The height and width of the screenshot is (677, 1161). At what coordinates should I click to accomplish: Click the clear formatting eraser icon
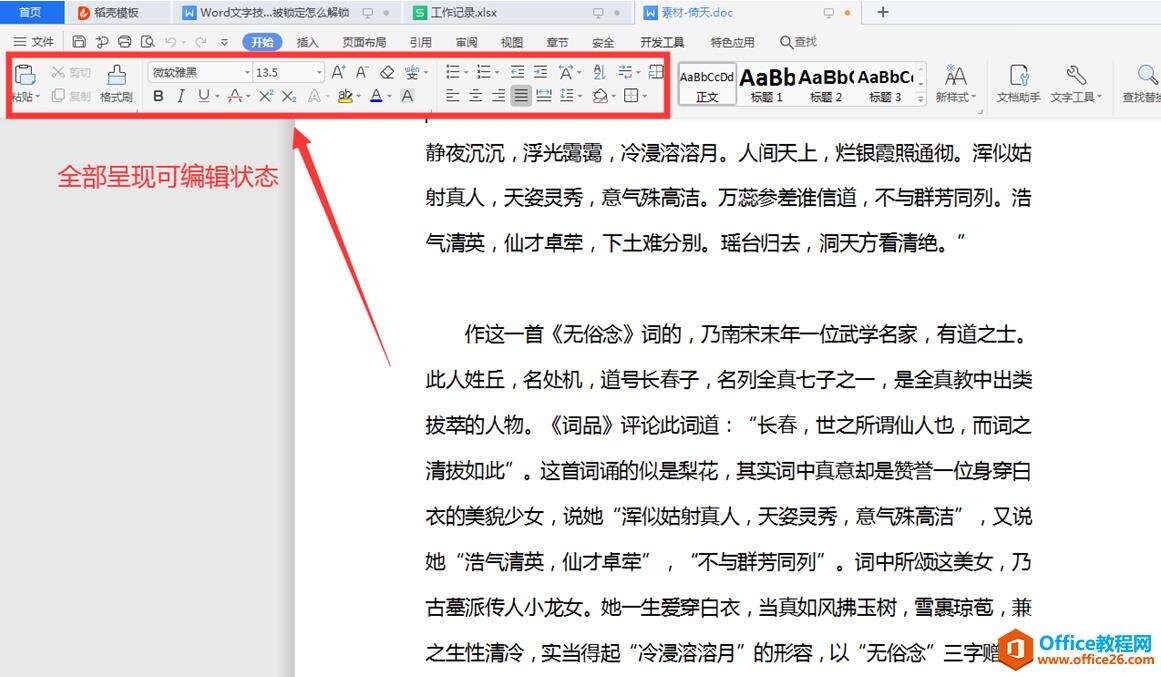387,72
